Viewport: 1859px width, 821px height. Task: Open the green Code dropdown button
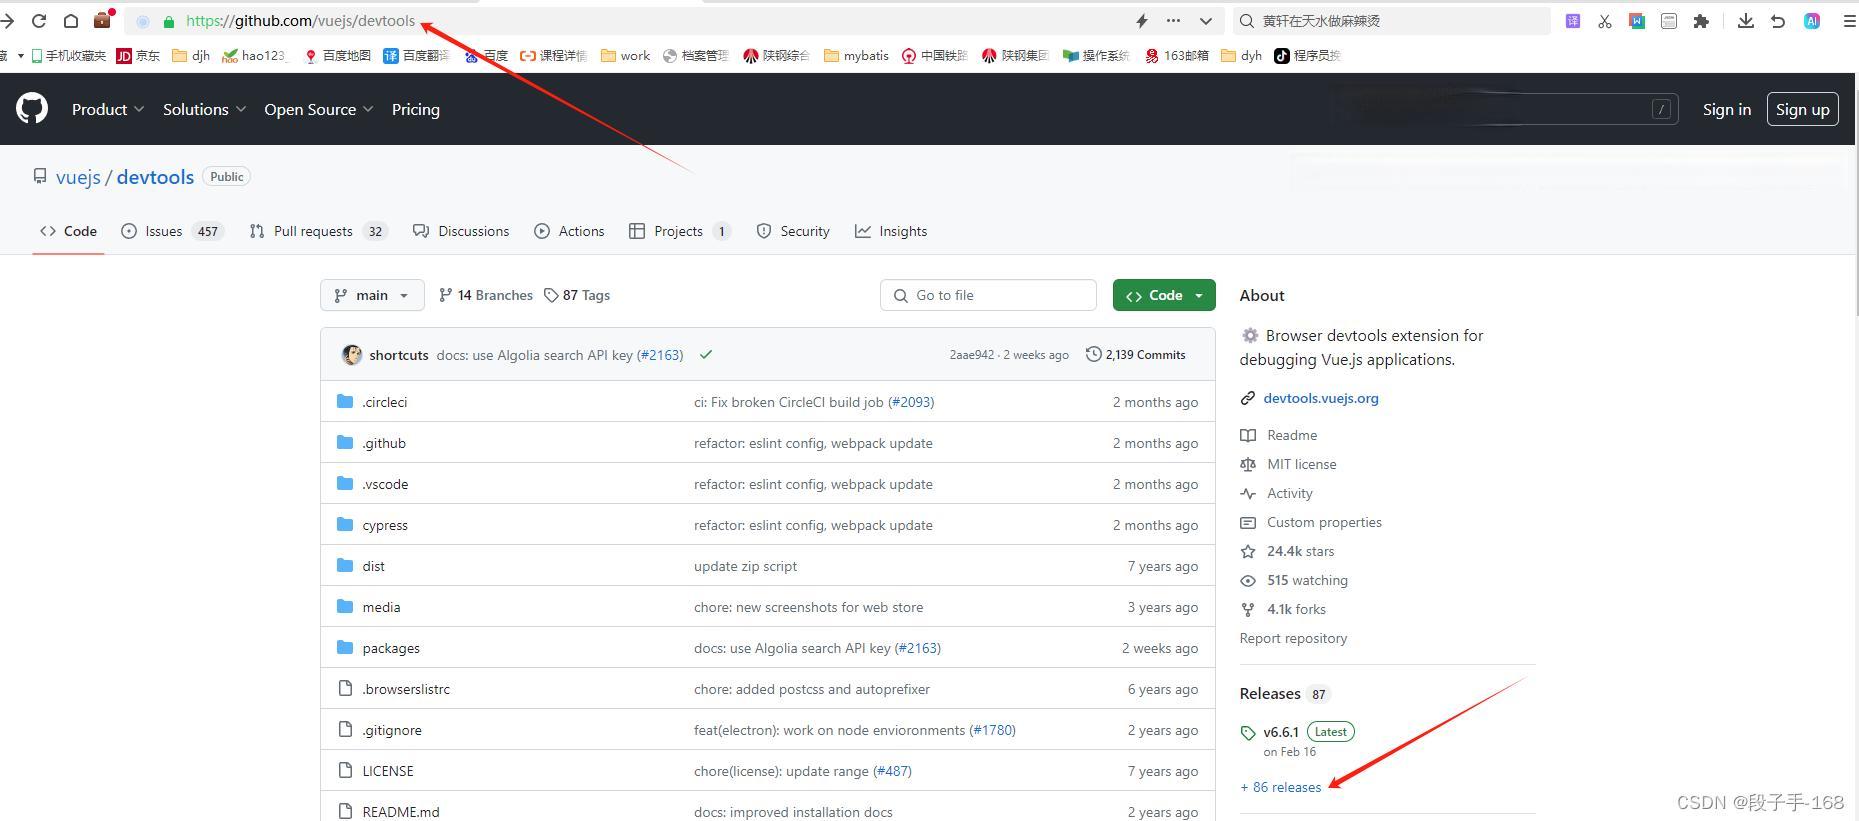pos(1163,295)
